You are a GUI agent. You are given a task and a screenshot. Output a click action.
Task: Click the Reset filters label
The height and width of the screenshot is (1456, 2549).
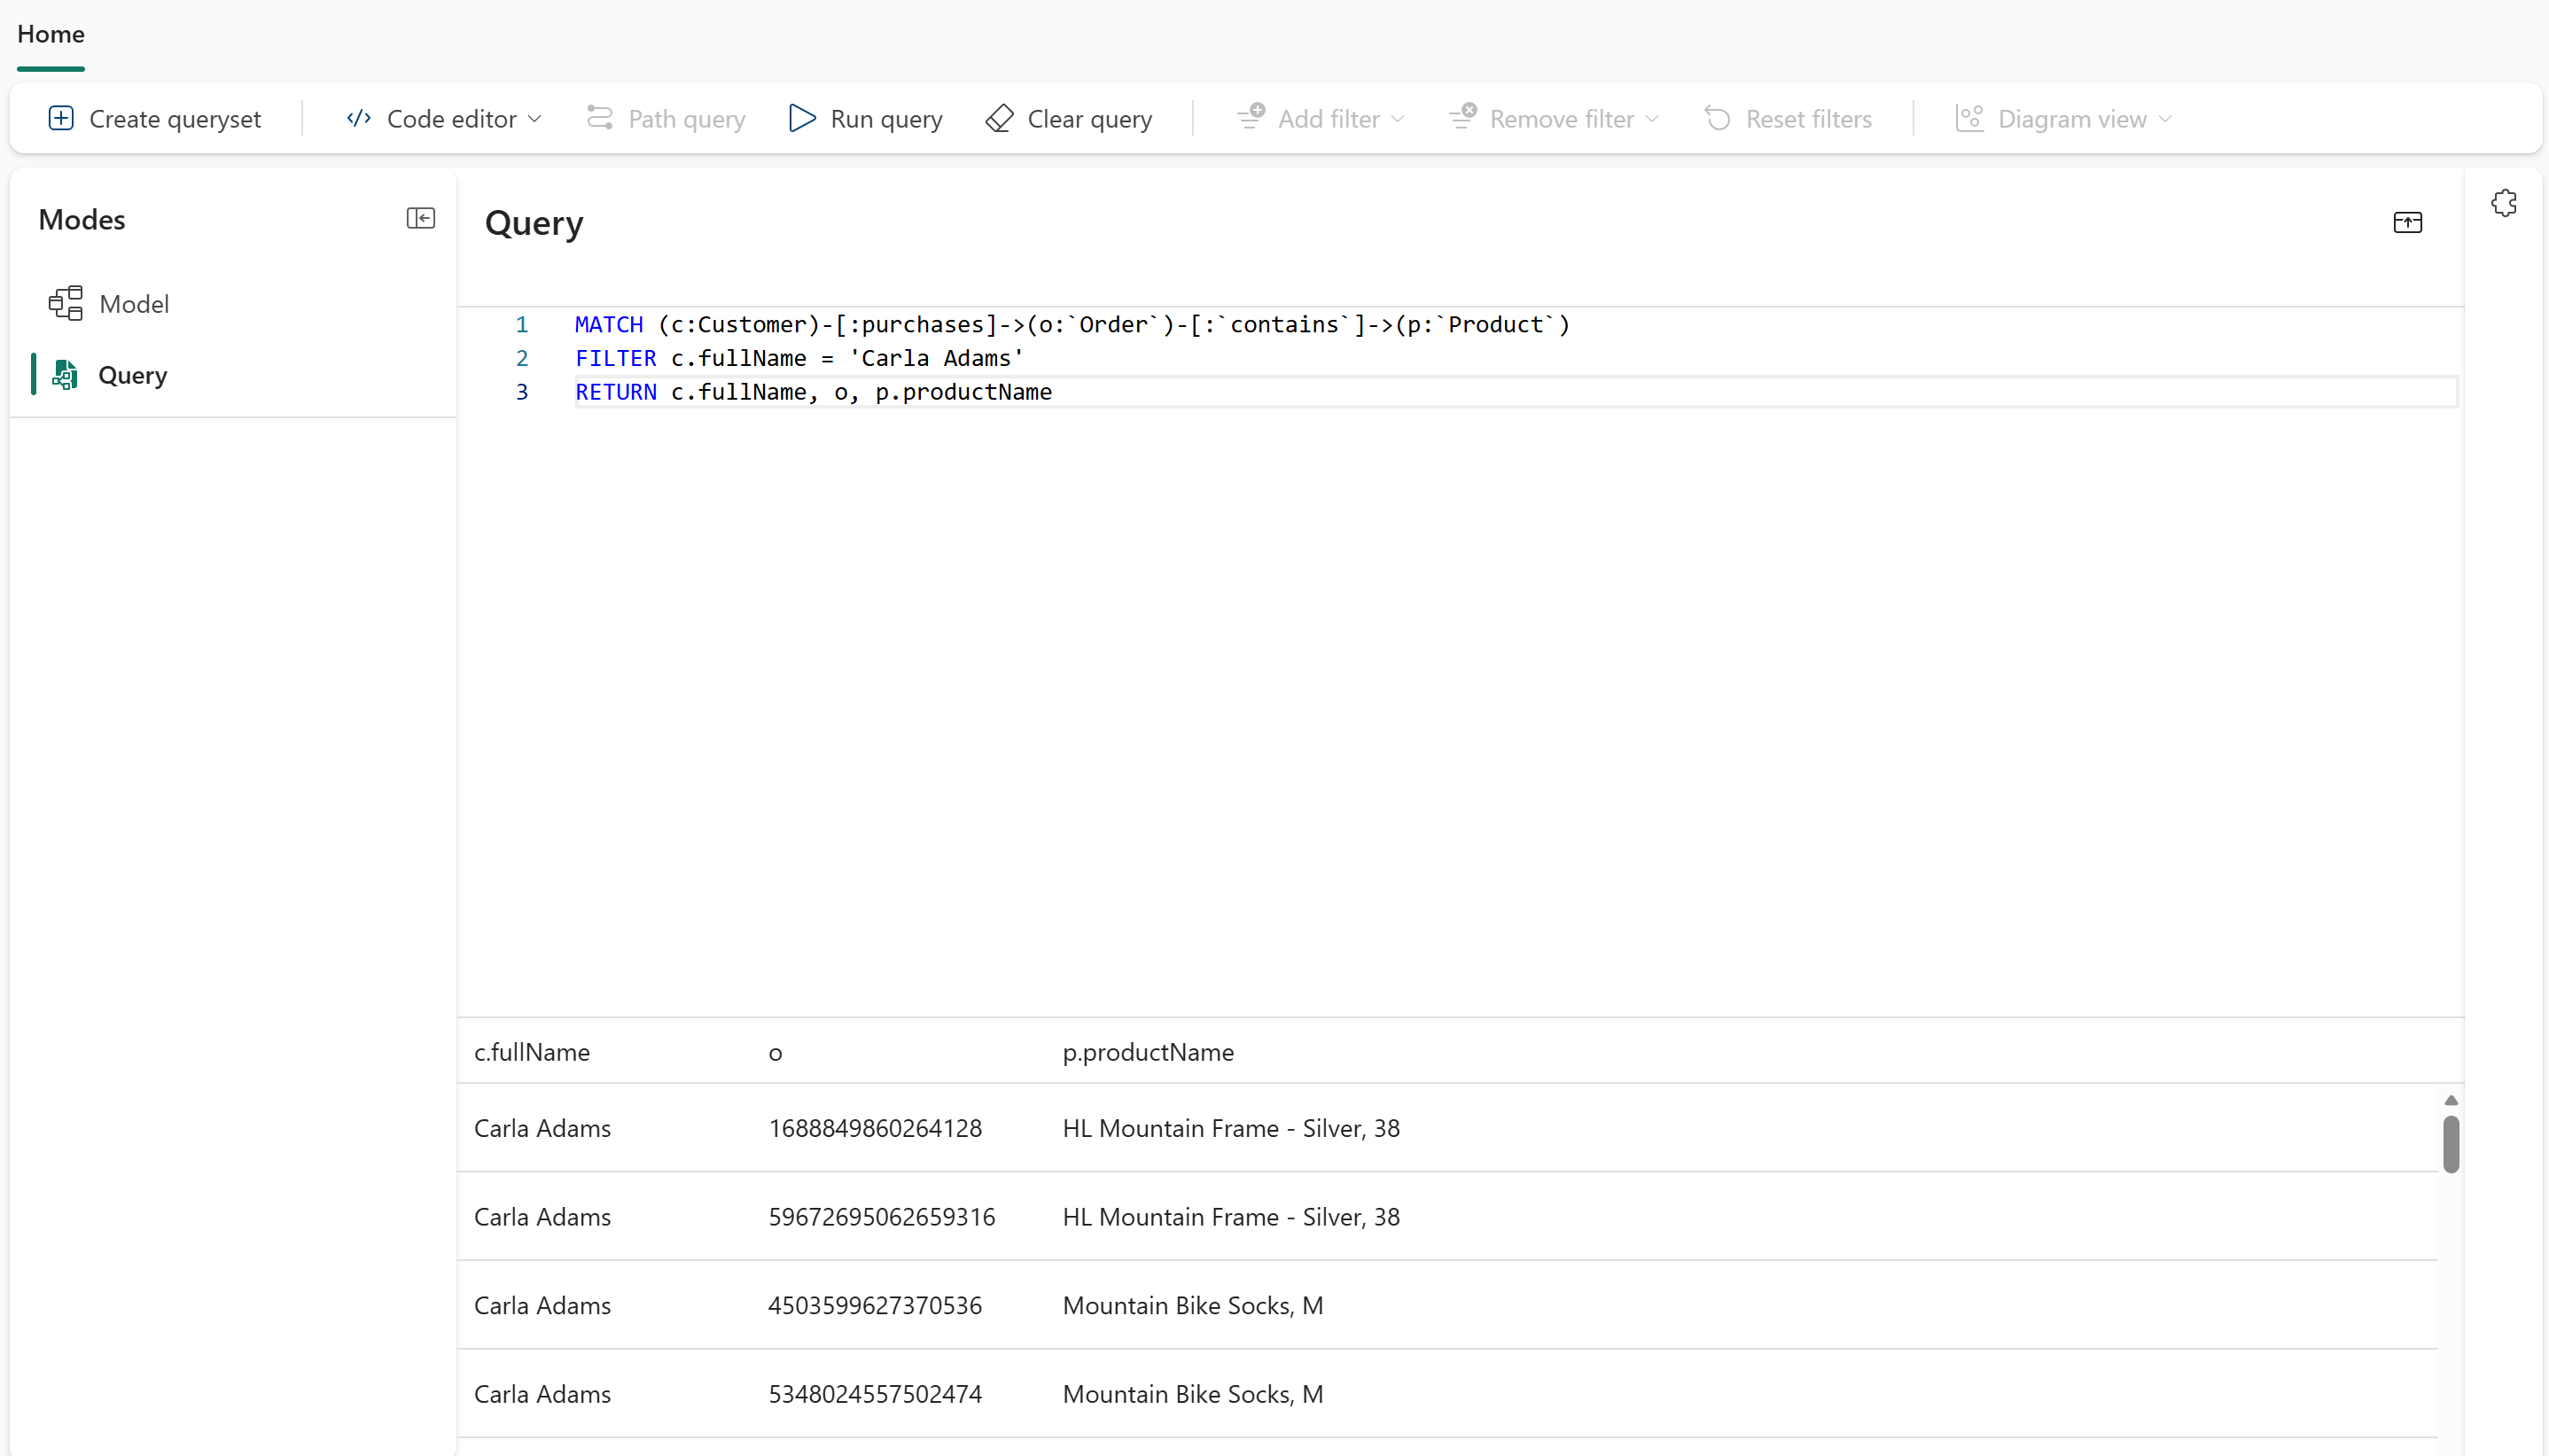[1809, 119]
